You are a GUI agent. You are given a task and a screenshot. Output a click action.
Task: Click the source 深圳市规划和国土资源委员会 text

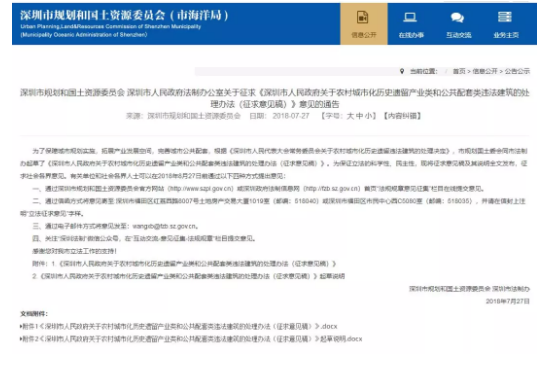point(194,116)
